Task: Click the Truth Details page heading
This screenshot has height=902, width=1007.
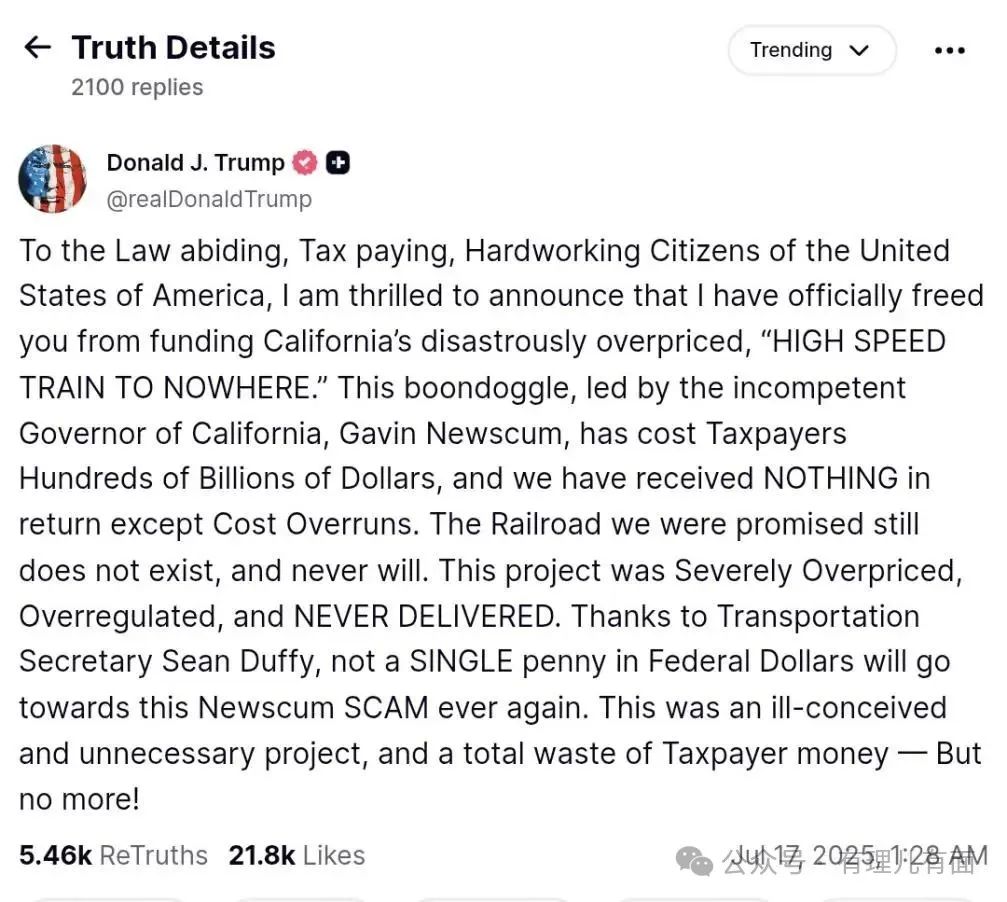Action: pyautogui.click(x=173, y=47)
